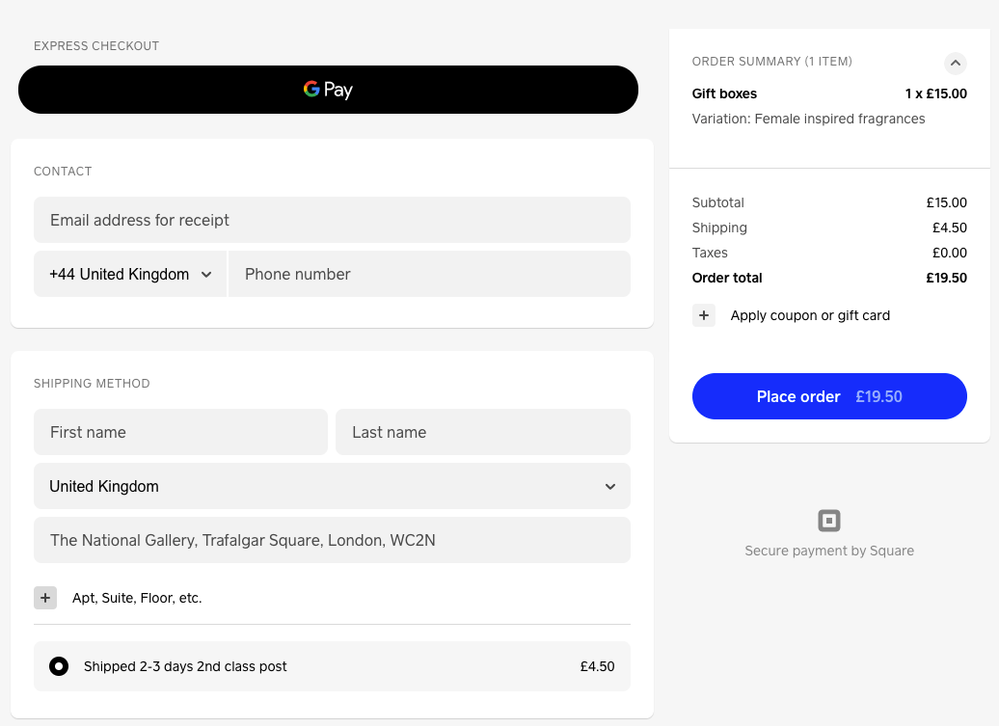Click the country selector dropdown chevron
999x726 pixels.
click(x=609, y=486)
